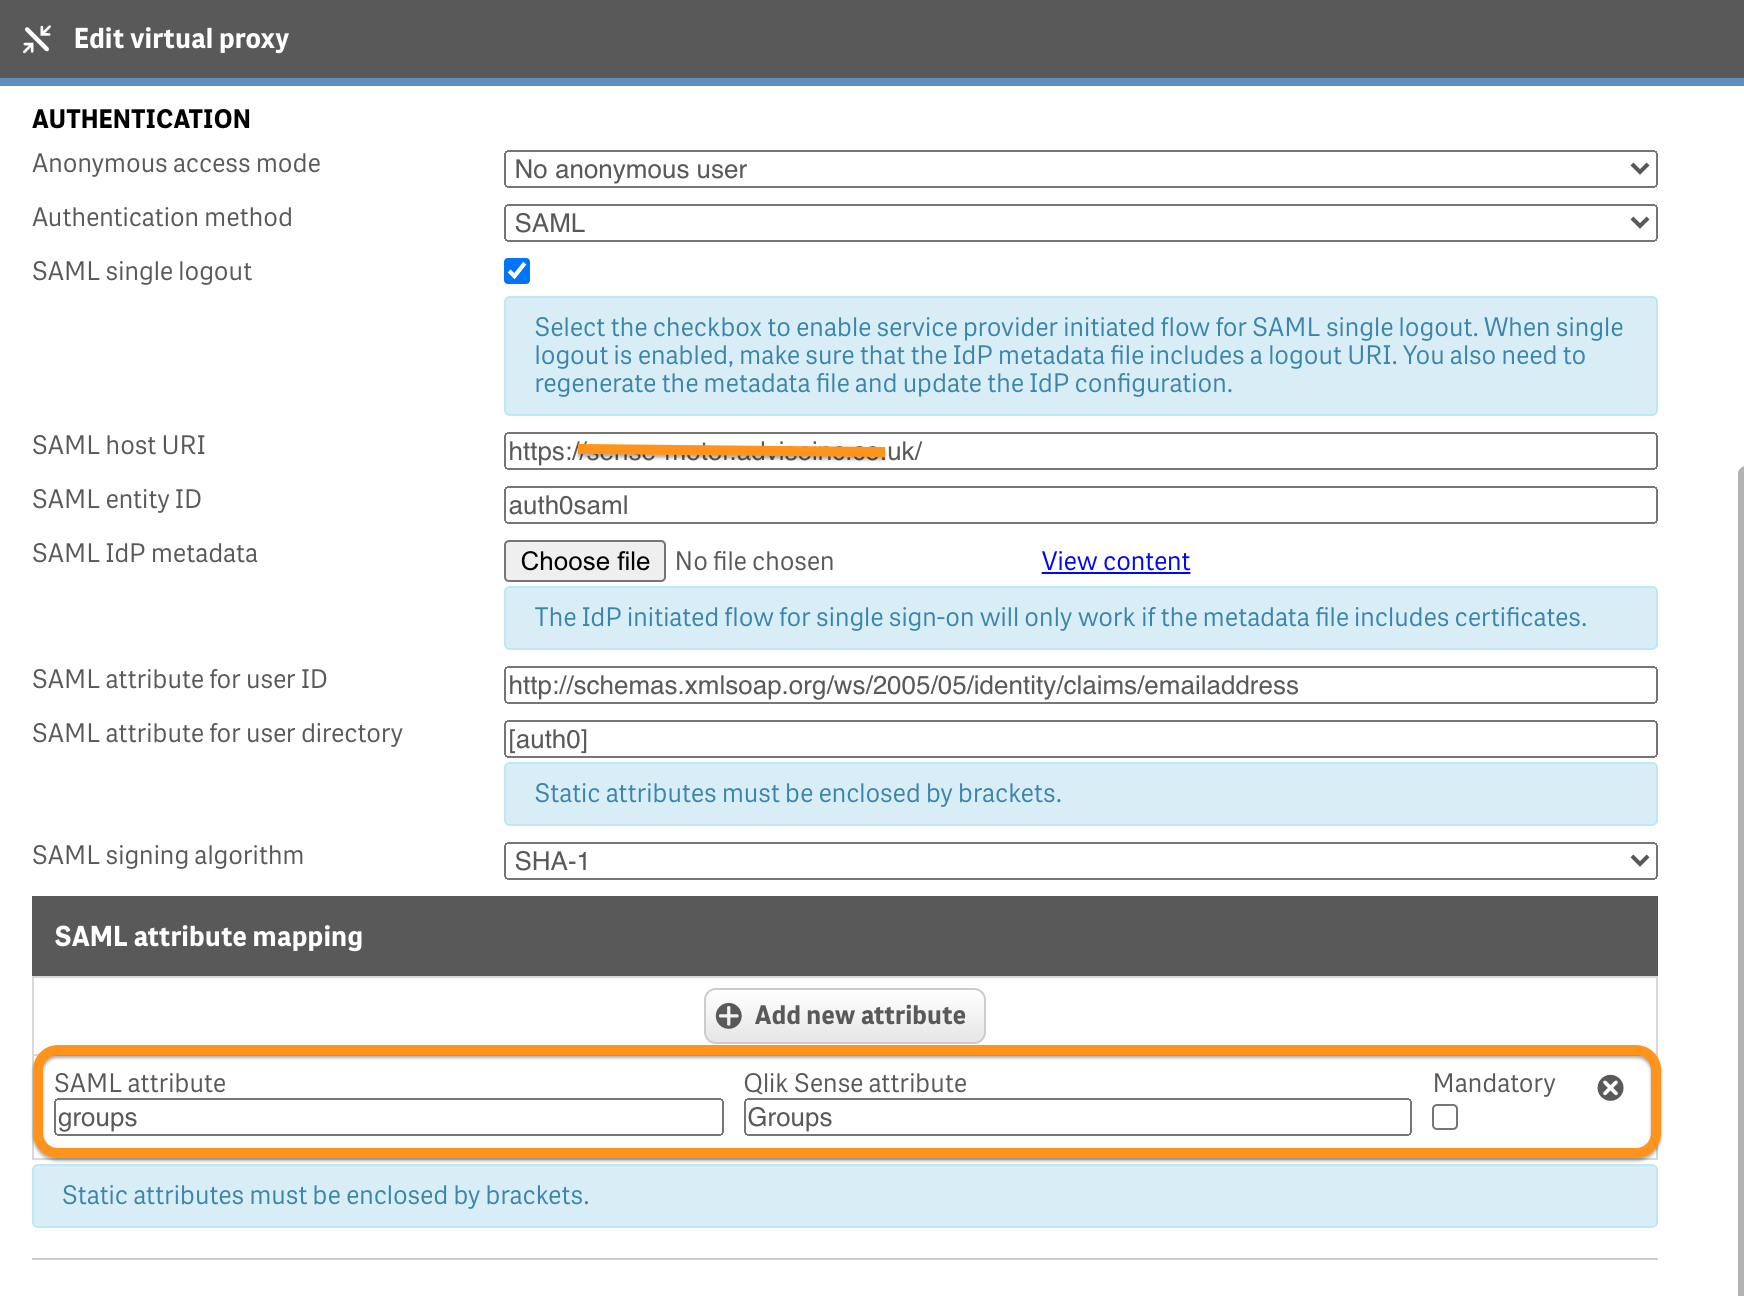Click the collapse arrows icon in header
This screenshot has height=1296, width=1744.
[37, 39]
